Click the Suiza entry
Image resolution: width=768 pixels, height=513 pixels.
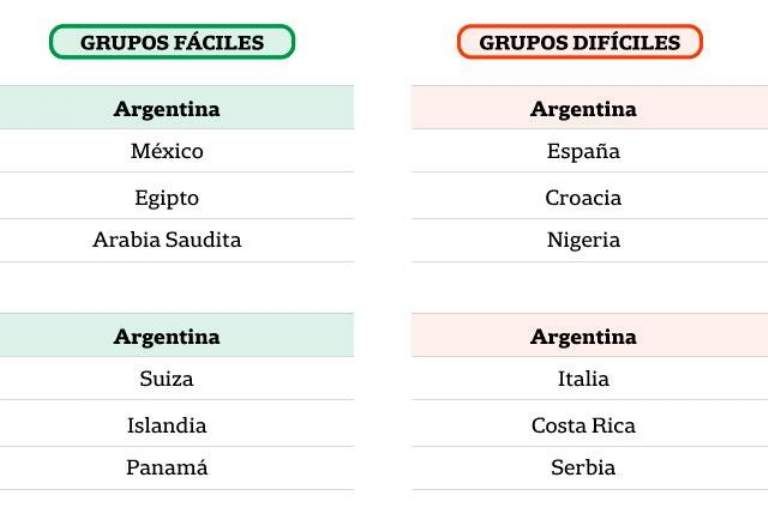pyautogui.click(x=167, y=379)
